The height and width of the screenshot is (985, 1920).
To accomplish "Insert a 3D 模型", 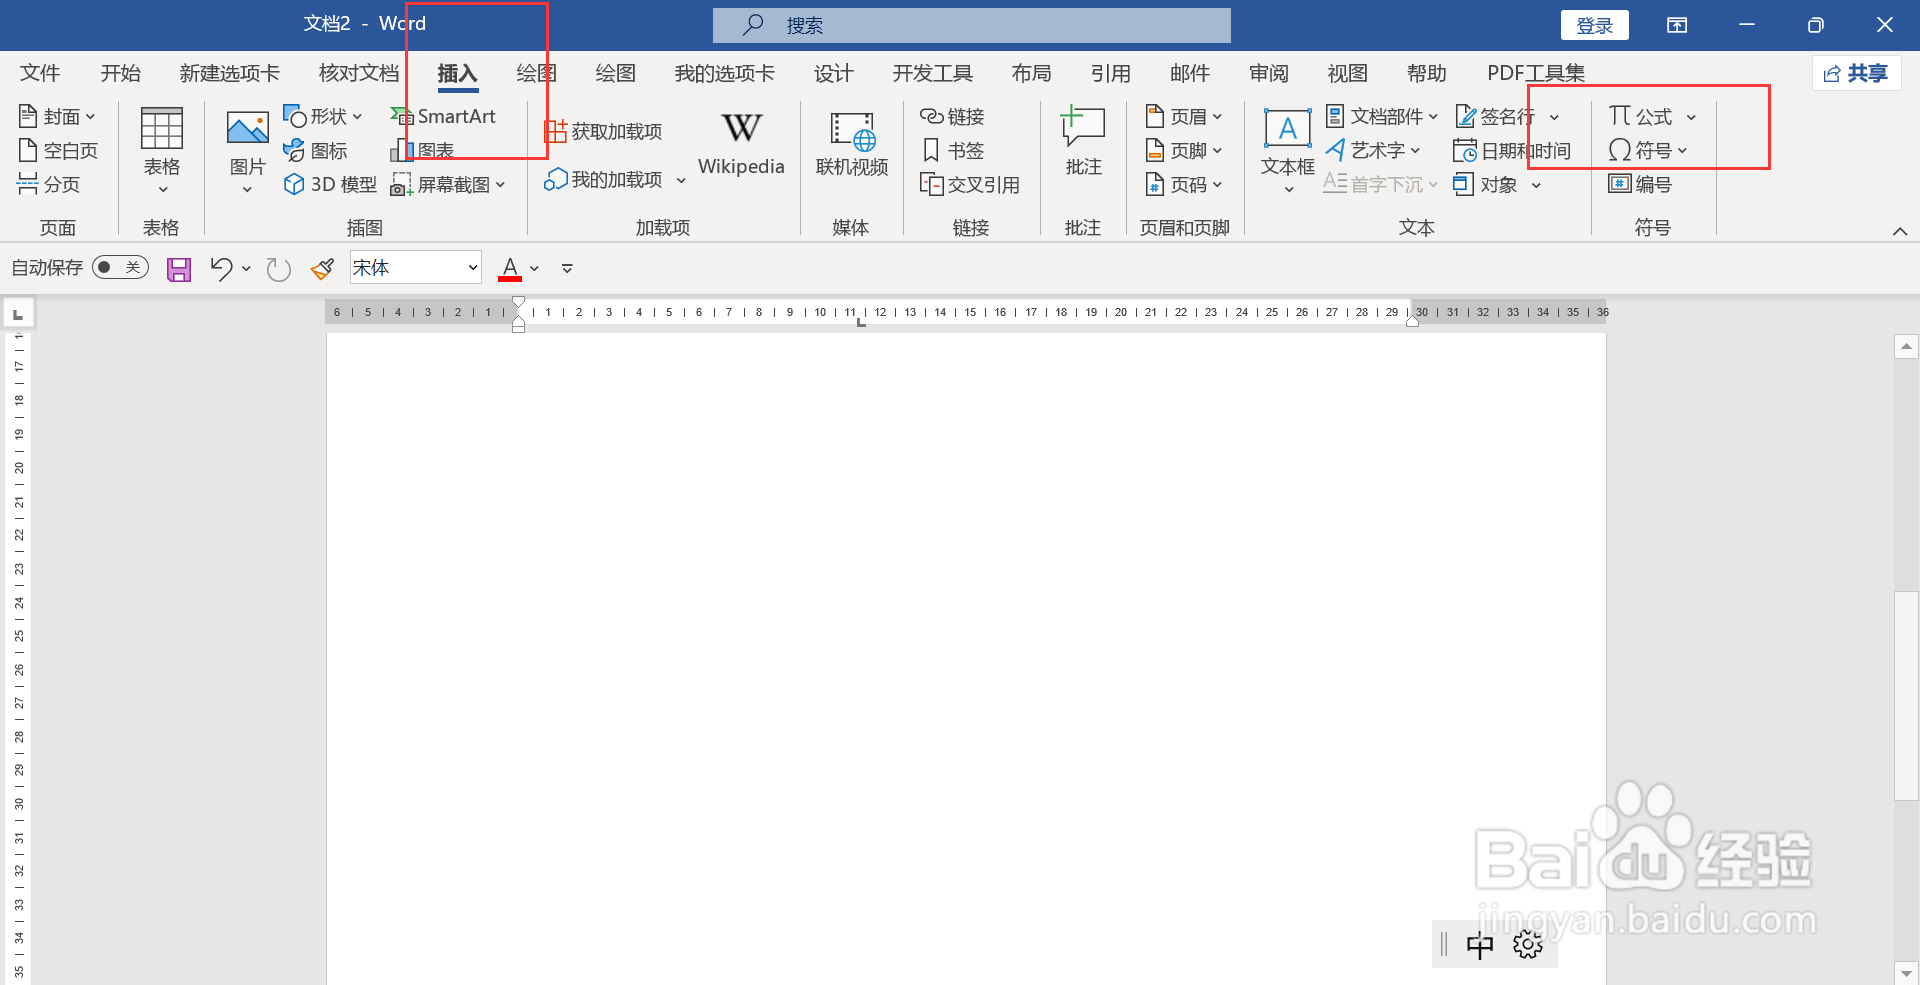I will (330, 184).
